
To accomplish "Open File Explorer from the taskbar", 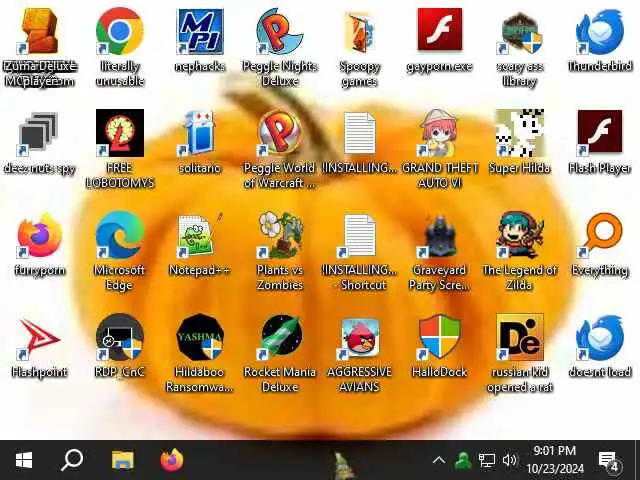I will (x=122, y=460).
